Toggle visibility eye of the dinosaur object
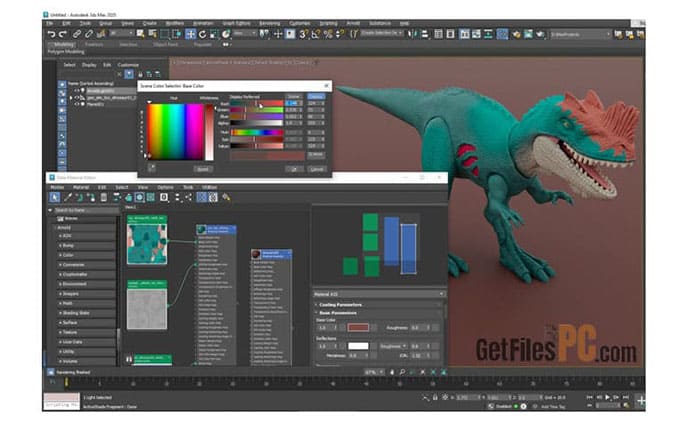 pos(77,97)
